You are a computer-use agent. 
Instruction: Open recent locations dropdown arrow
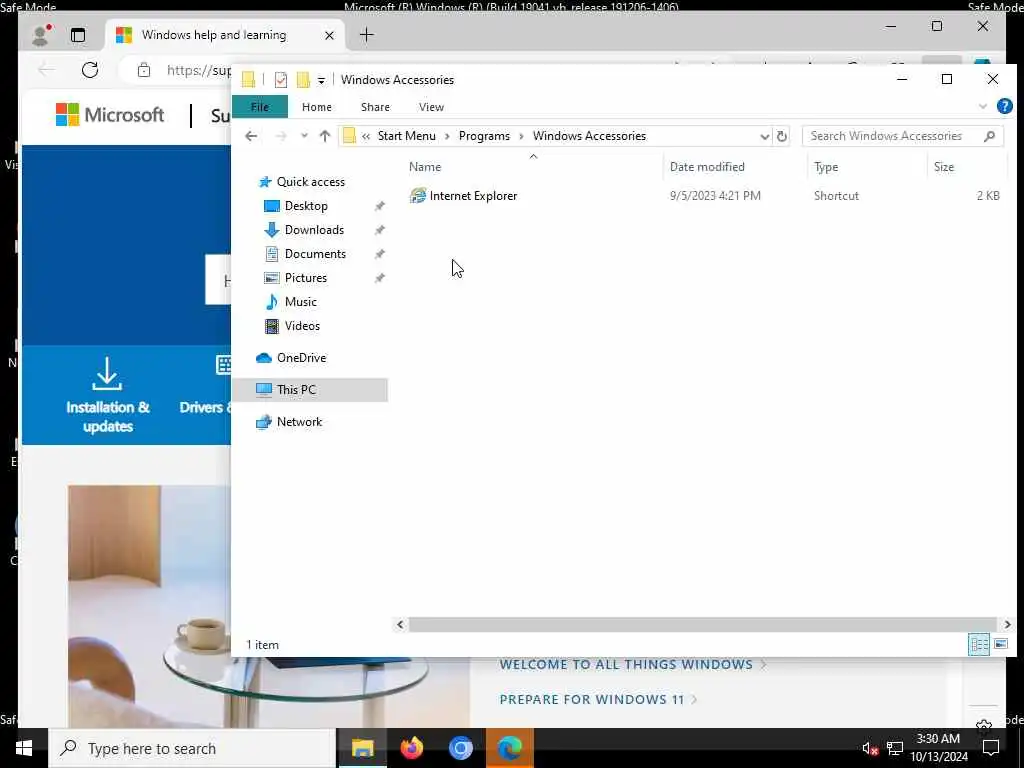(304, 136)
